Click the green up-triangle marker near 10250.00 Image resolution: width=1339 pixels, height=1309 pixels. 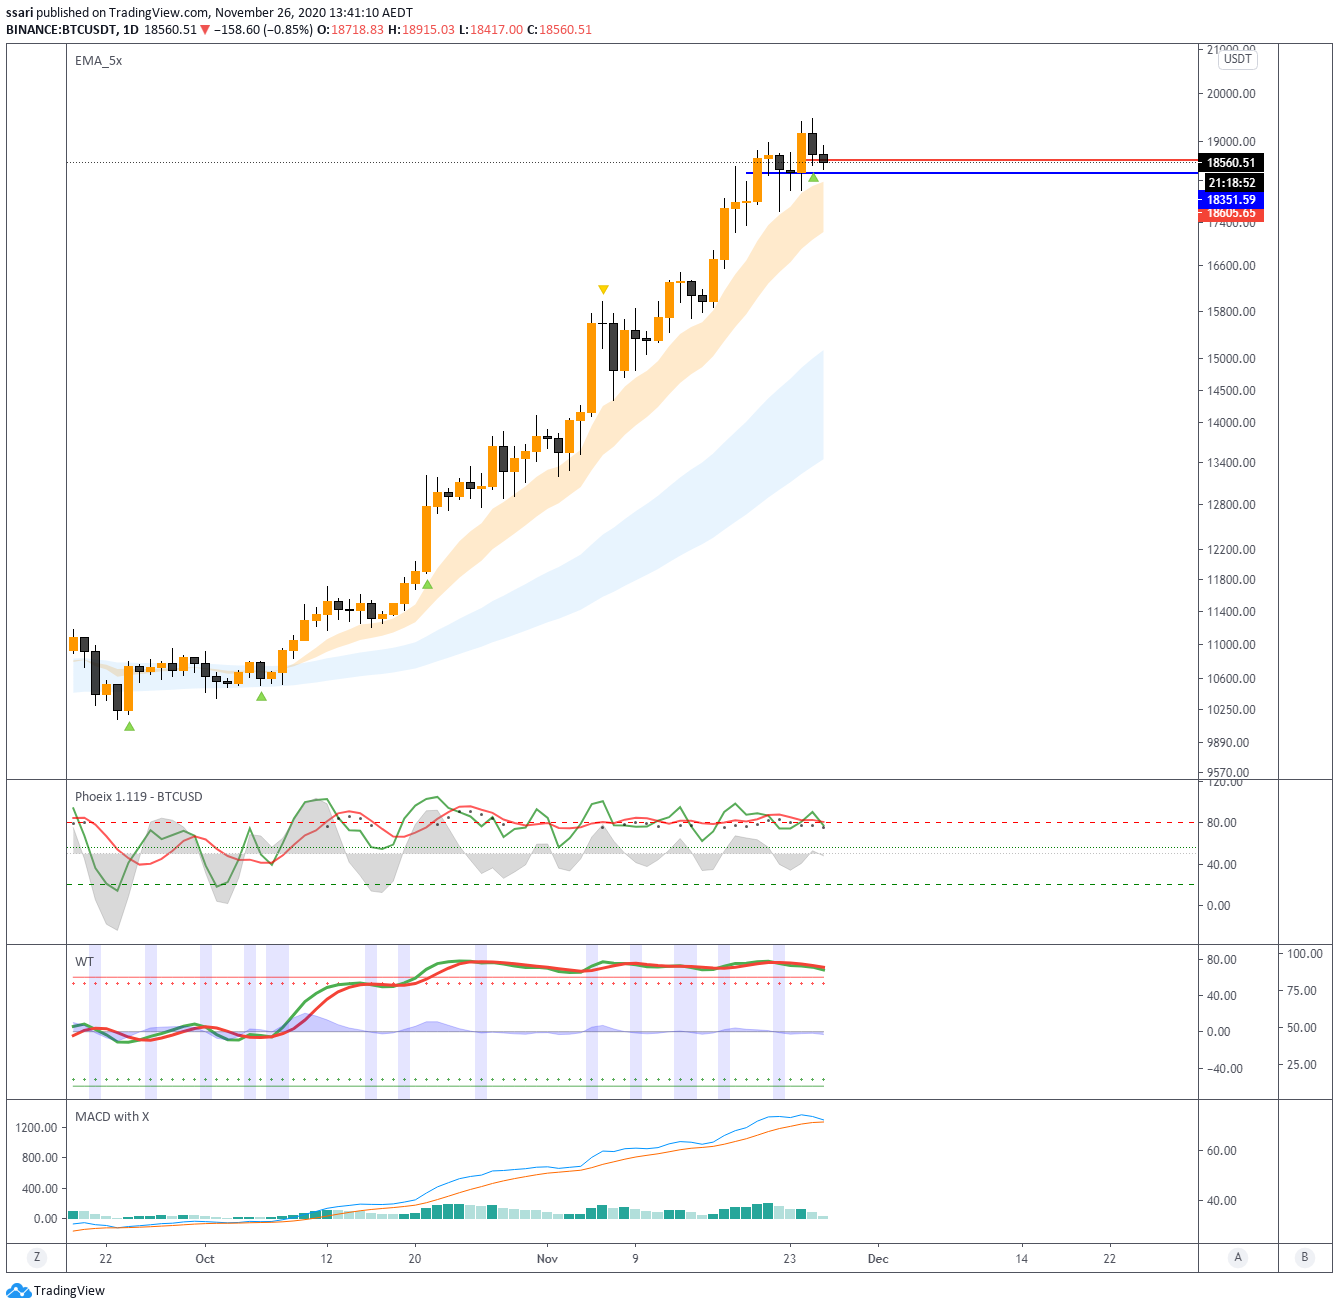pos(129,726)
